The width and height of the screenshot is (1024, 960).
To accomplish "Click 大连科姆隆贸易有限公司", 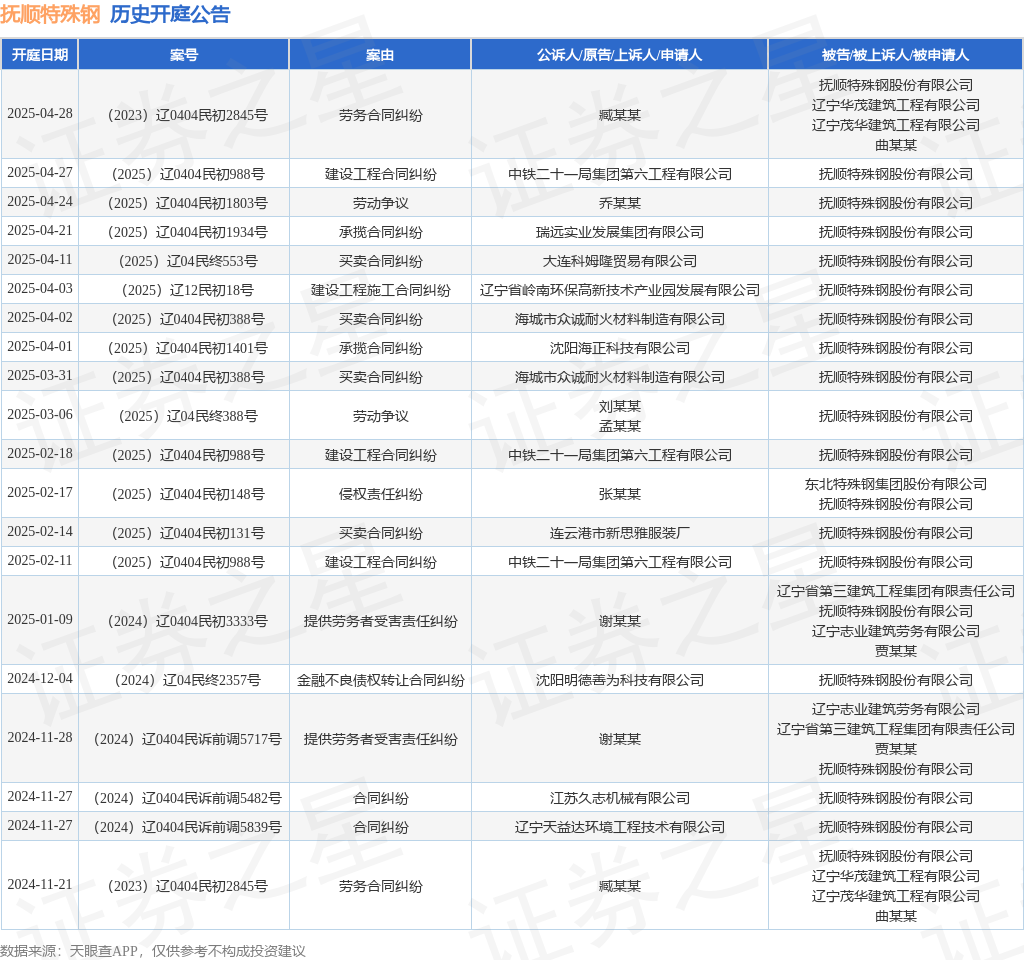I will click(x=620, y=261).
